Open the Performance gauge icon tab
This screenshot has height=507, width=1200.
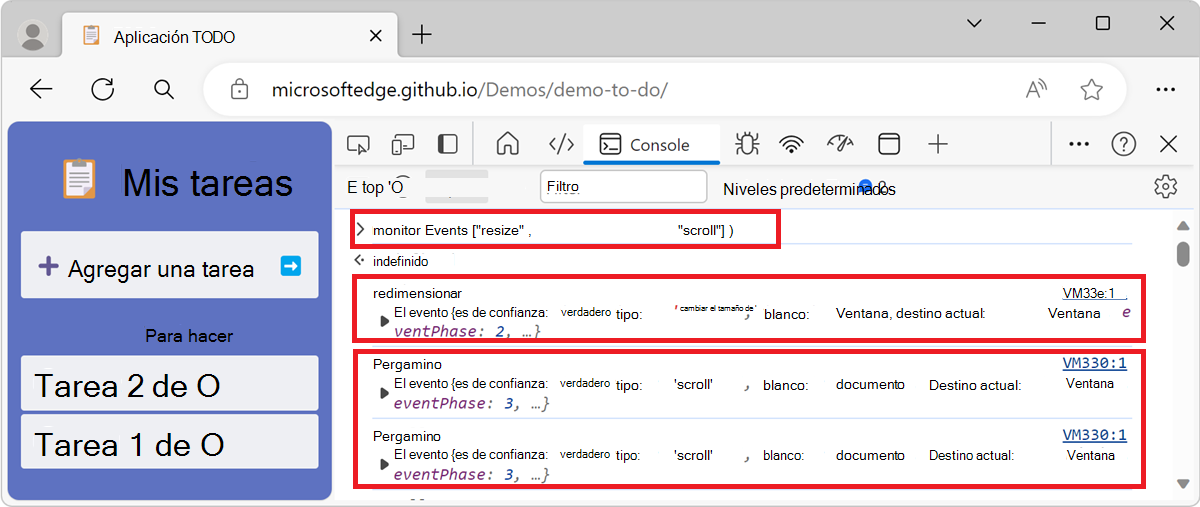[840, 145]
